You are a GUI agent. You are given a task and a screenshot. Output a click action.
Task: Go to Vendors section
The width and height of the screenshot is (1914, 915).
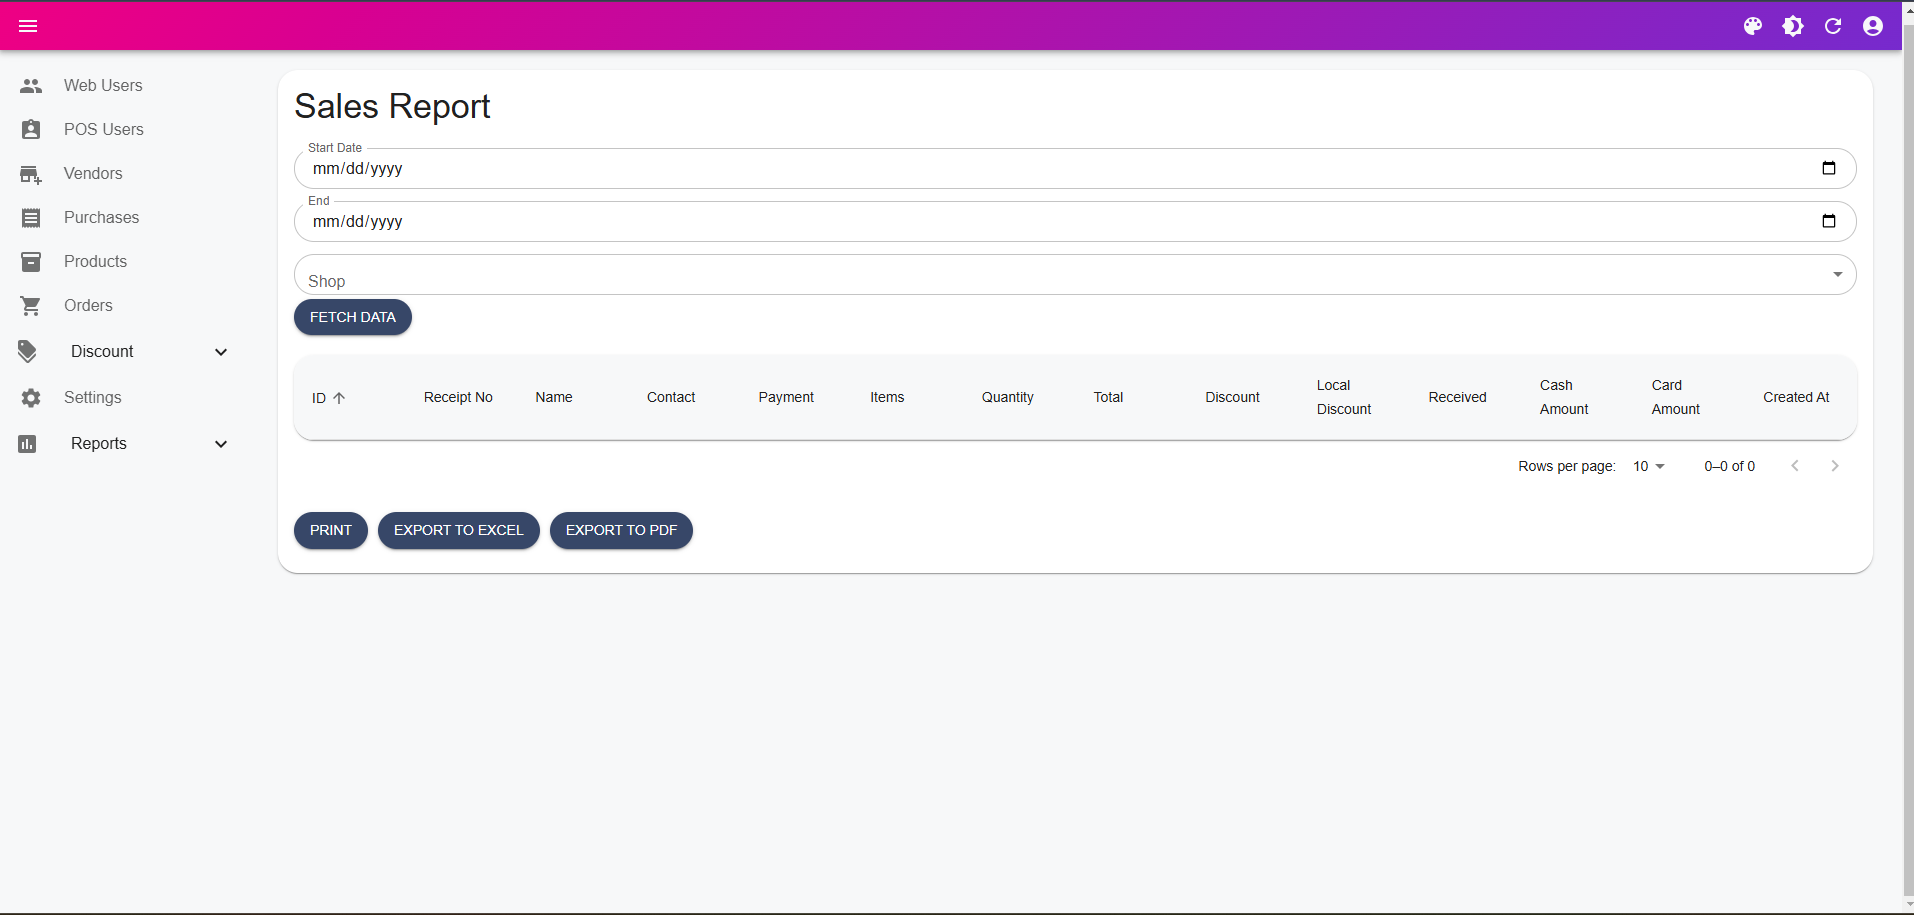pos(93,174)
